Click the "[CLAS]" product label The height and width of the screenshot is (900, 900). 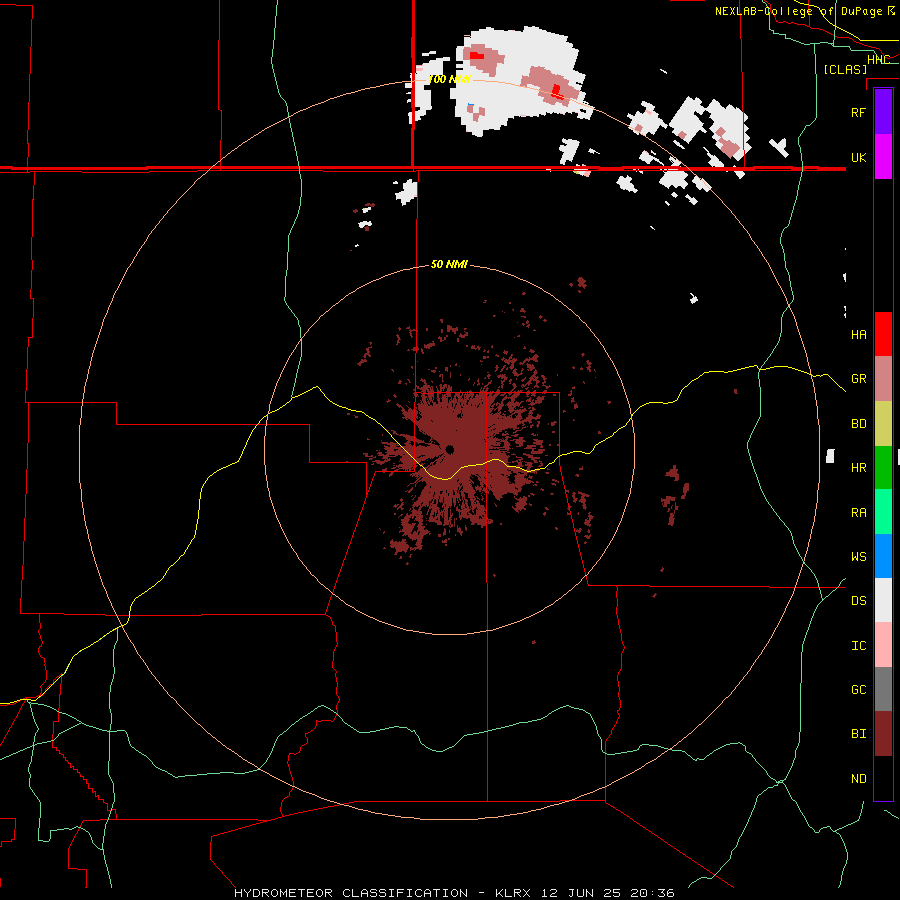845,69
